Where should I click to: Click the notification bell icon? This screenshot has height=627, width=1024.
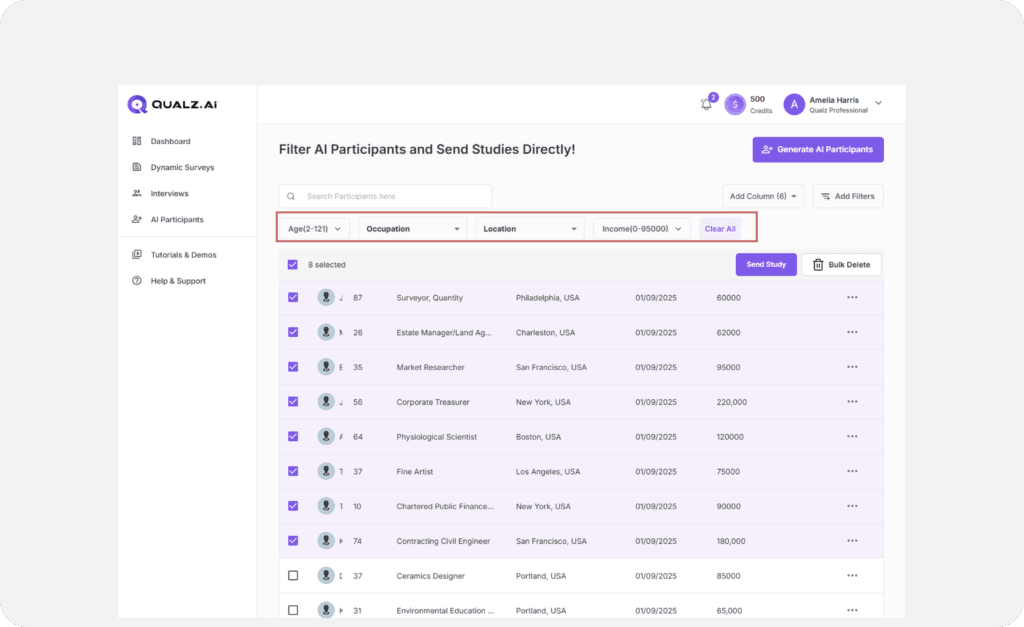[x=706, y=104]
